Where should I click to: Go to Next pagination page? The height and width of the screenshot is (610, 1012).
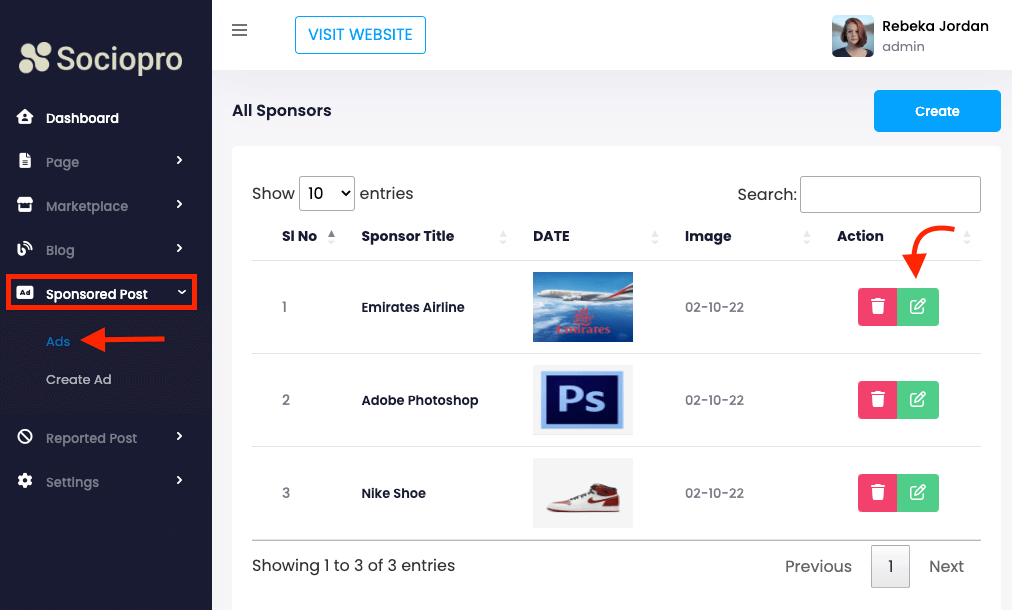click(x=945, y=566)
